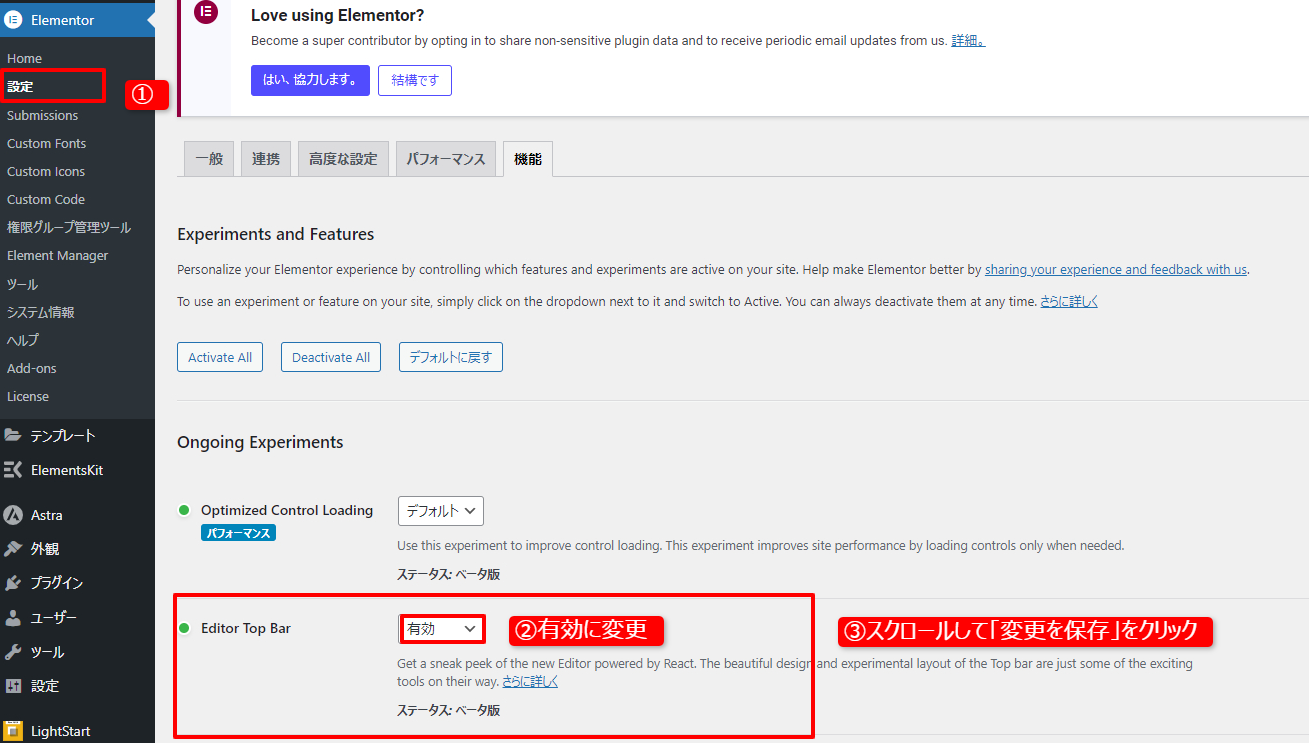The width and height of the screenshot is (1309, 743).
Task: Open the 詳細 link in notice
Action: (x=968, y=41)
